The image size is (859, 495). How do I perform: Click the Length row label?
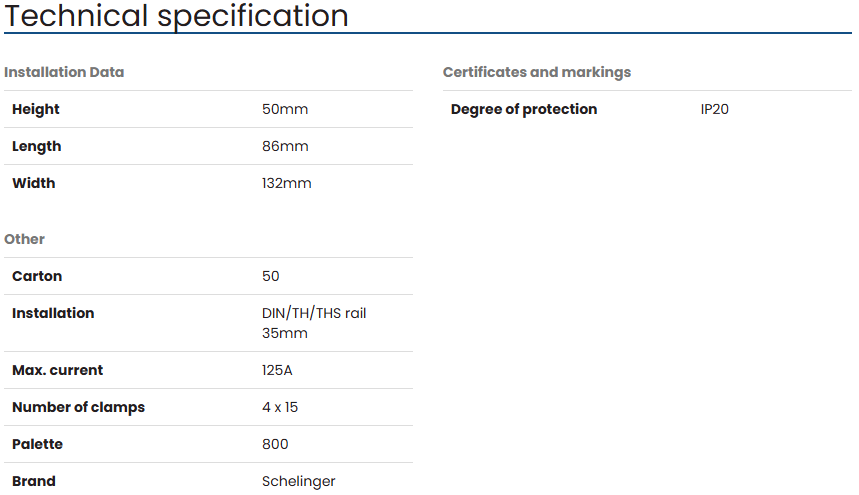(x=37, y=147)
